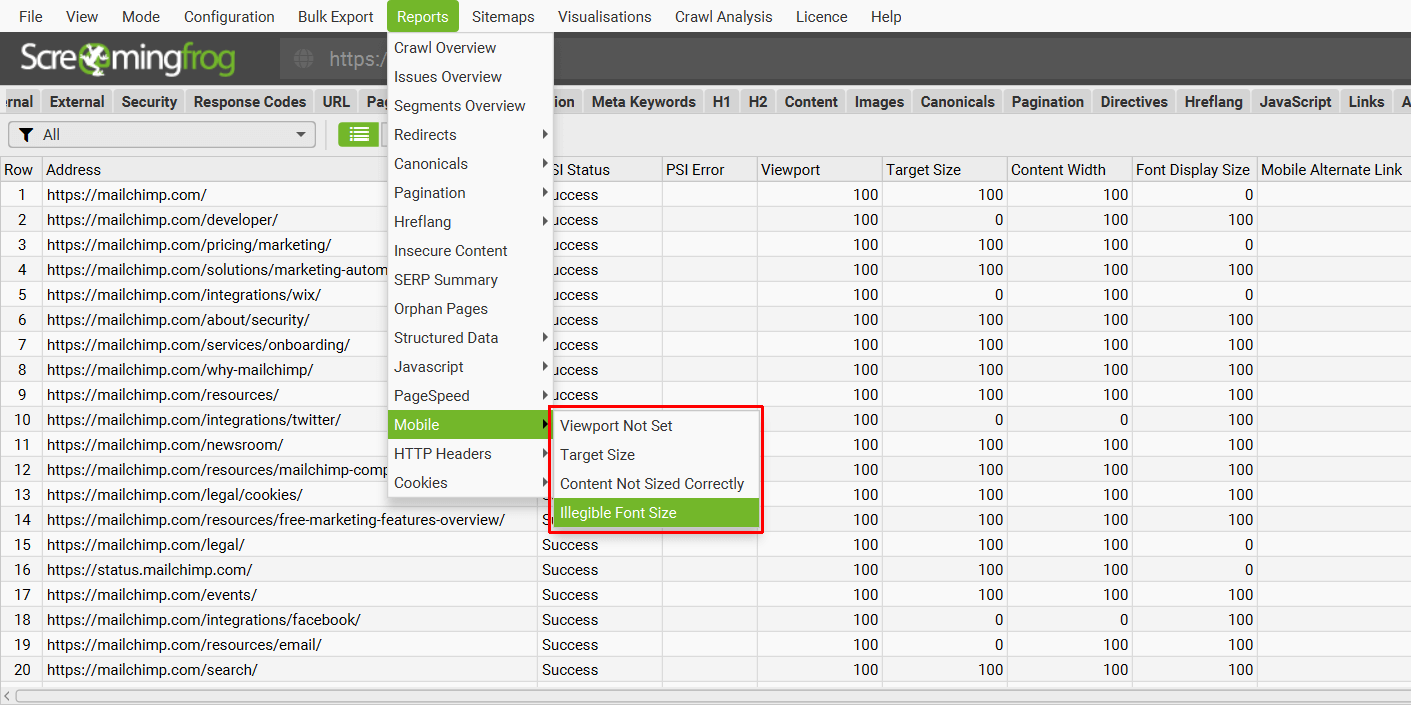This screenshot has width=1411, height=709.
Task: Sort by PSI Error column header
Action: pos(710,170)
